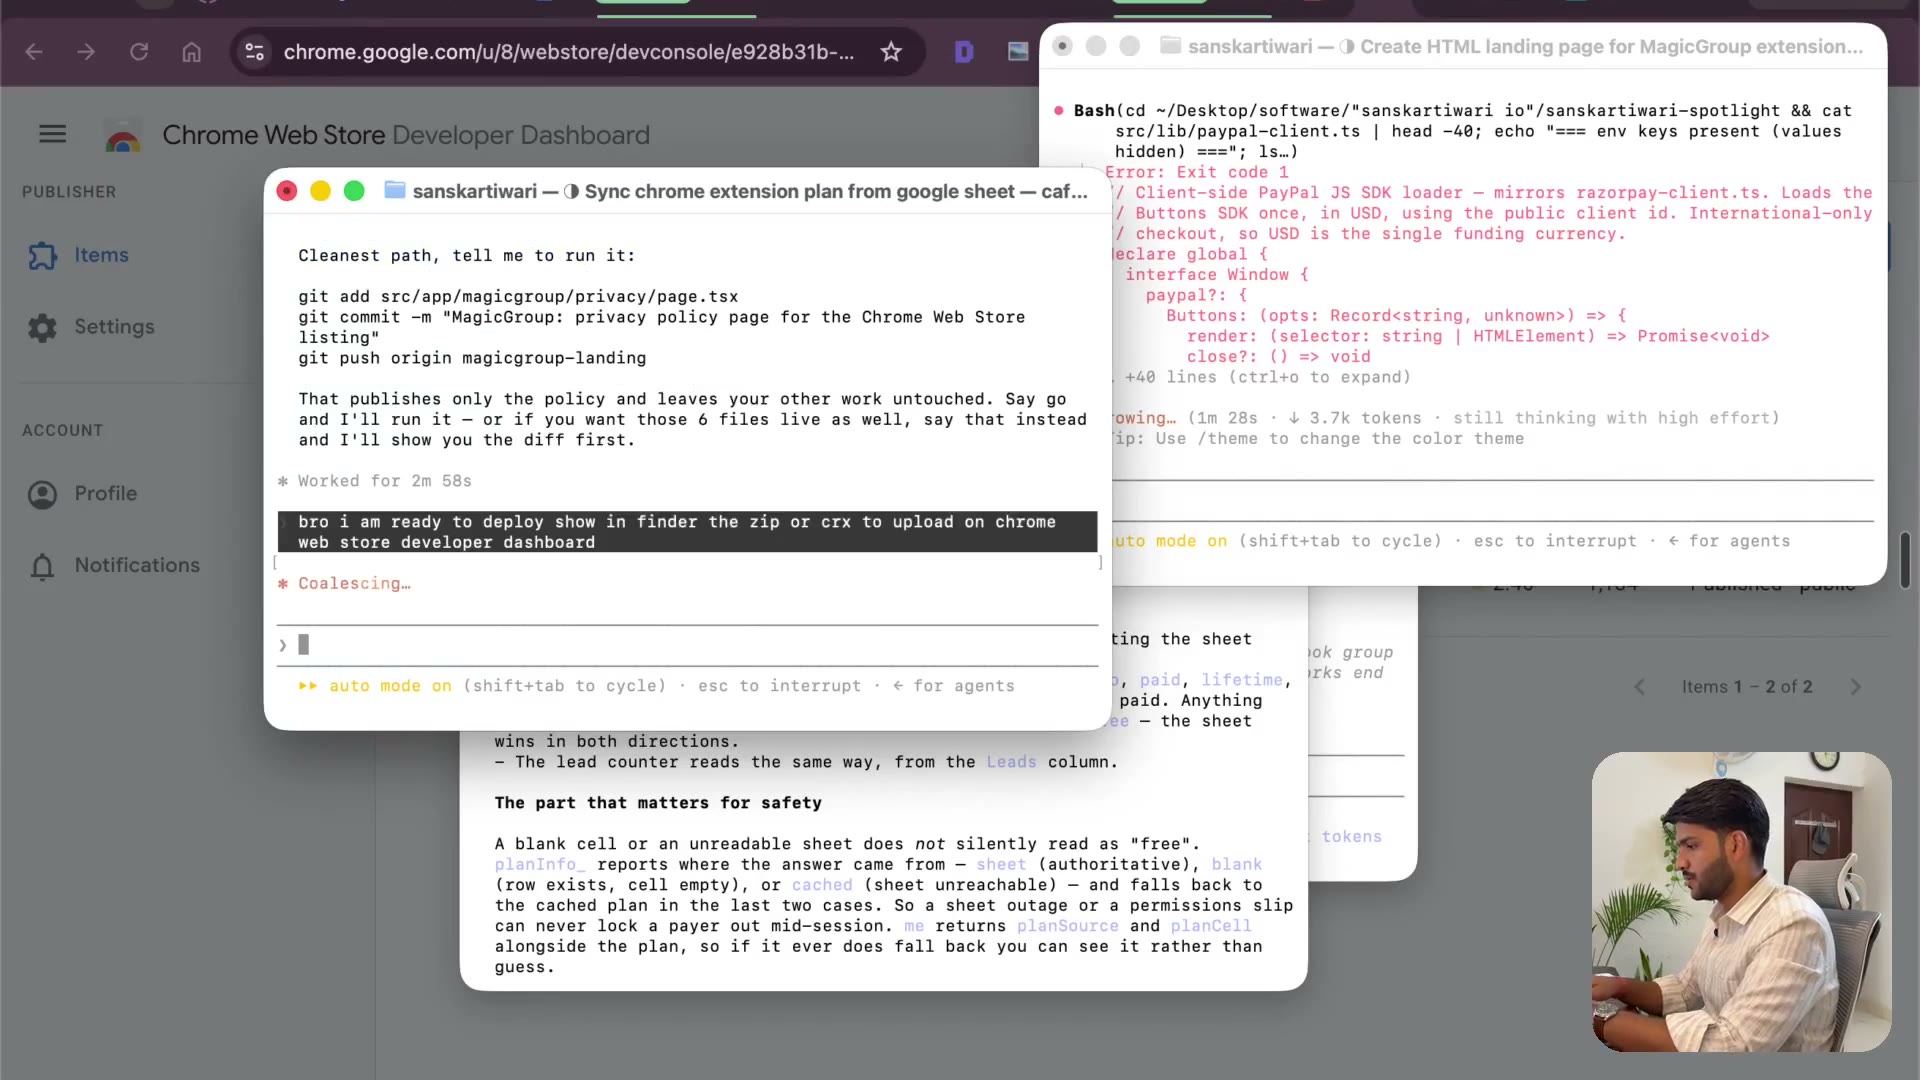1920x1080 pixels.
Task: Click the highlighted 'cached' word
Action: point(822,885)
